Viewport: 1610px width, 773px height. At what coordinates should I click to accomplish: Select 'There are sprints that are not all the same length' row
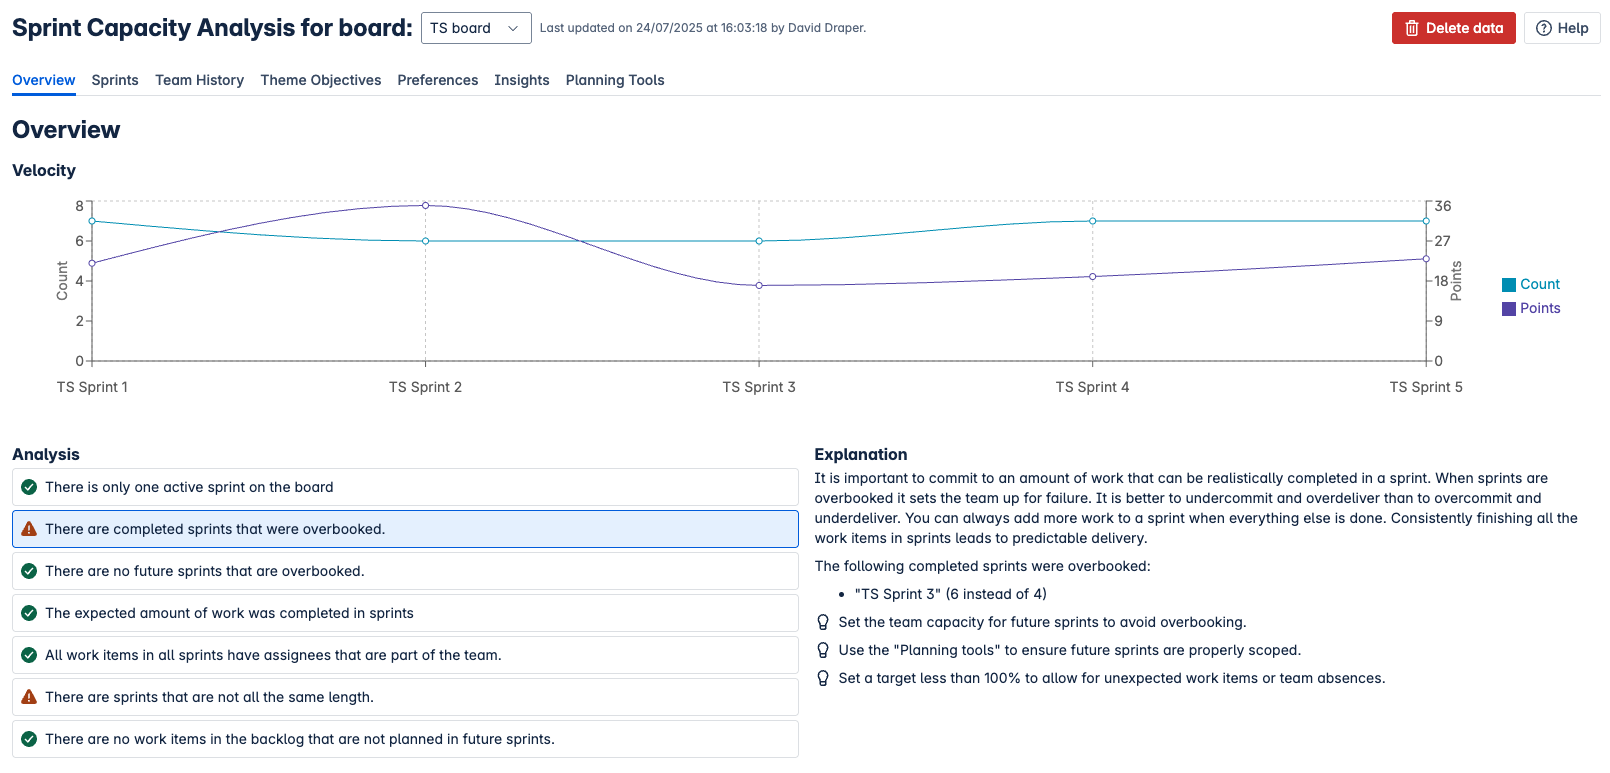[x=405, y=697]
